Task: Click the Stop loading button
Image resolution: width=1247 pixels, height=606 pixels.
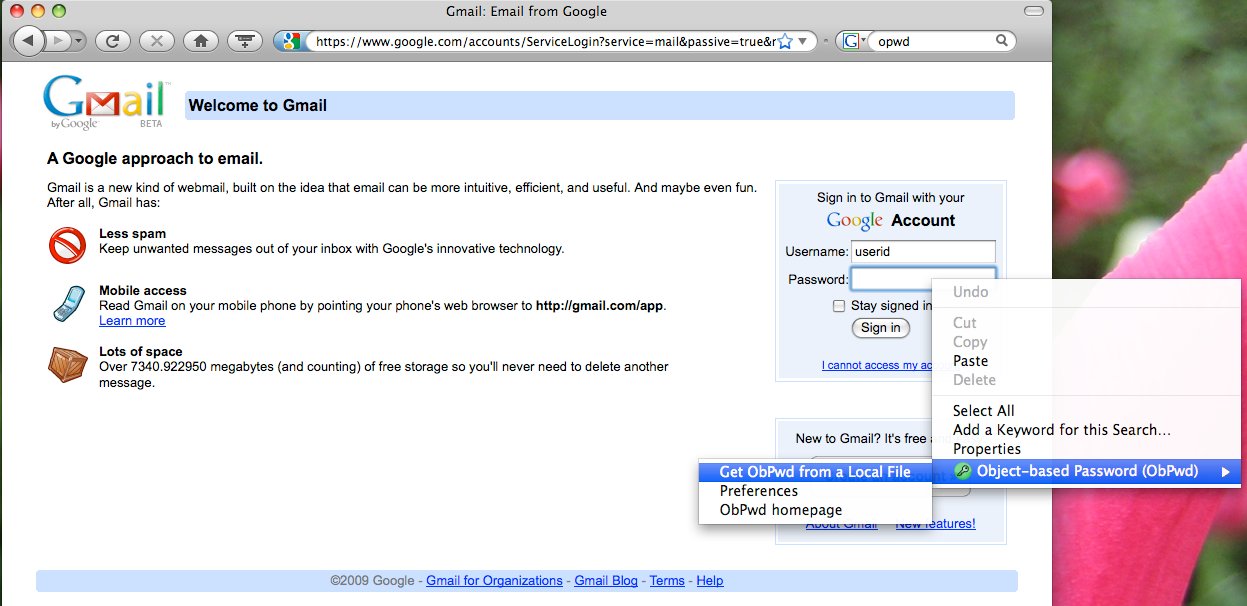Action: click(x=157, y=41)
